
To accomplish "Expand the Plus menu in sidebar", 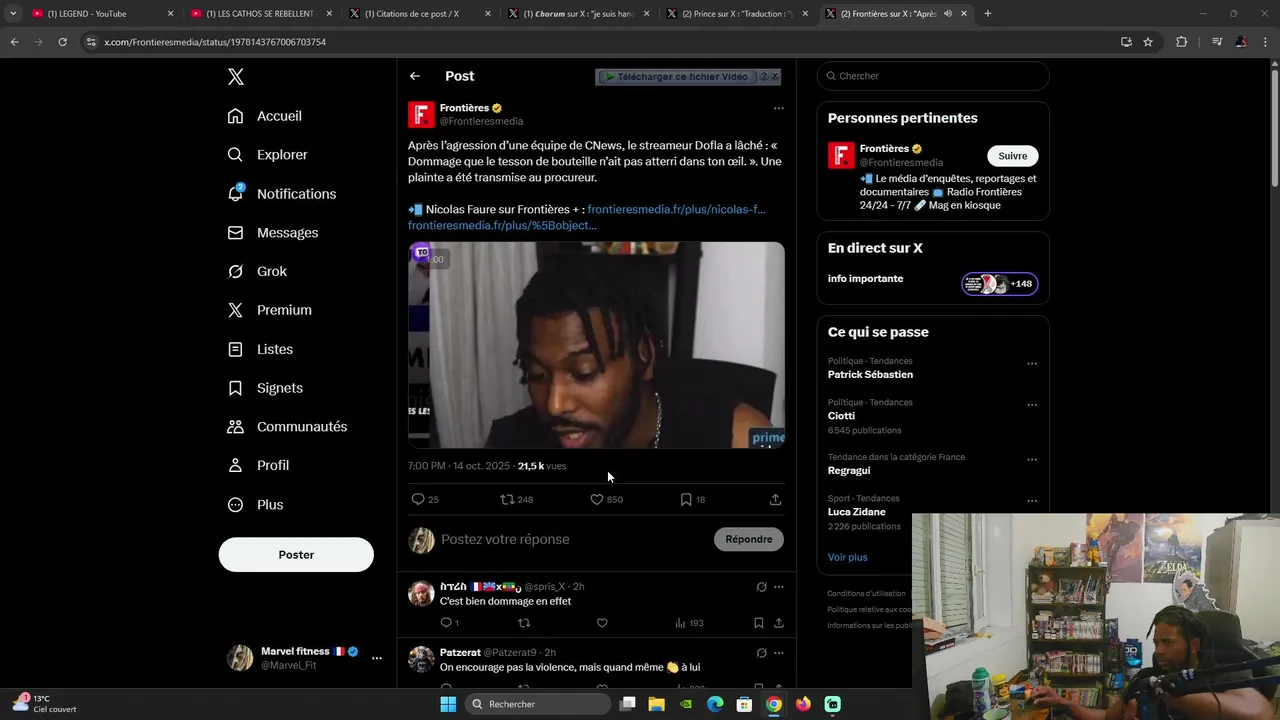I will (x=255, y=505).
